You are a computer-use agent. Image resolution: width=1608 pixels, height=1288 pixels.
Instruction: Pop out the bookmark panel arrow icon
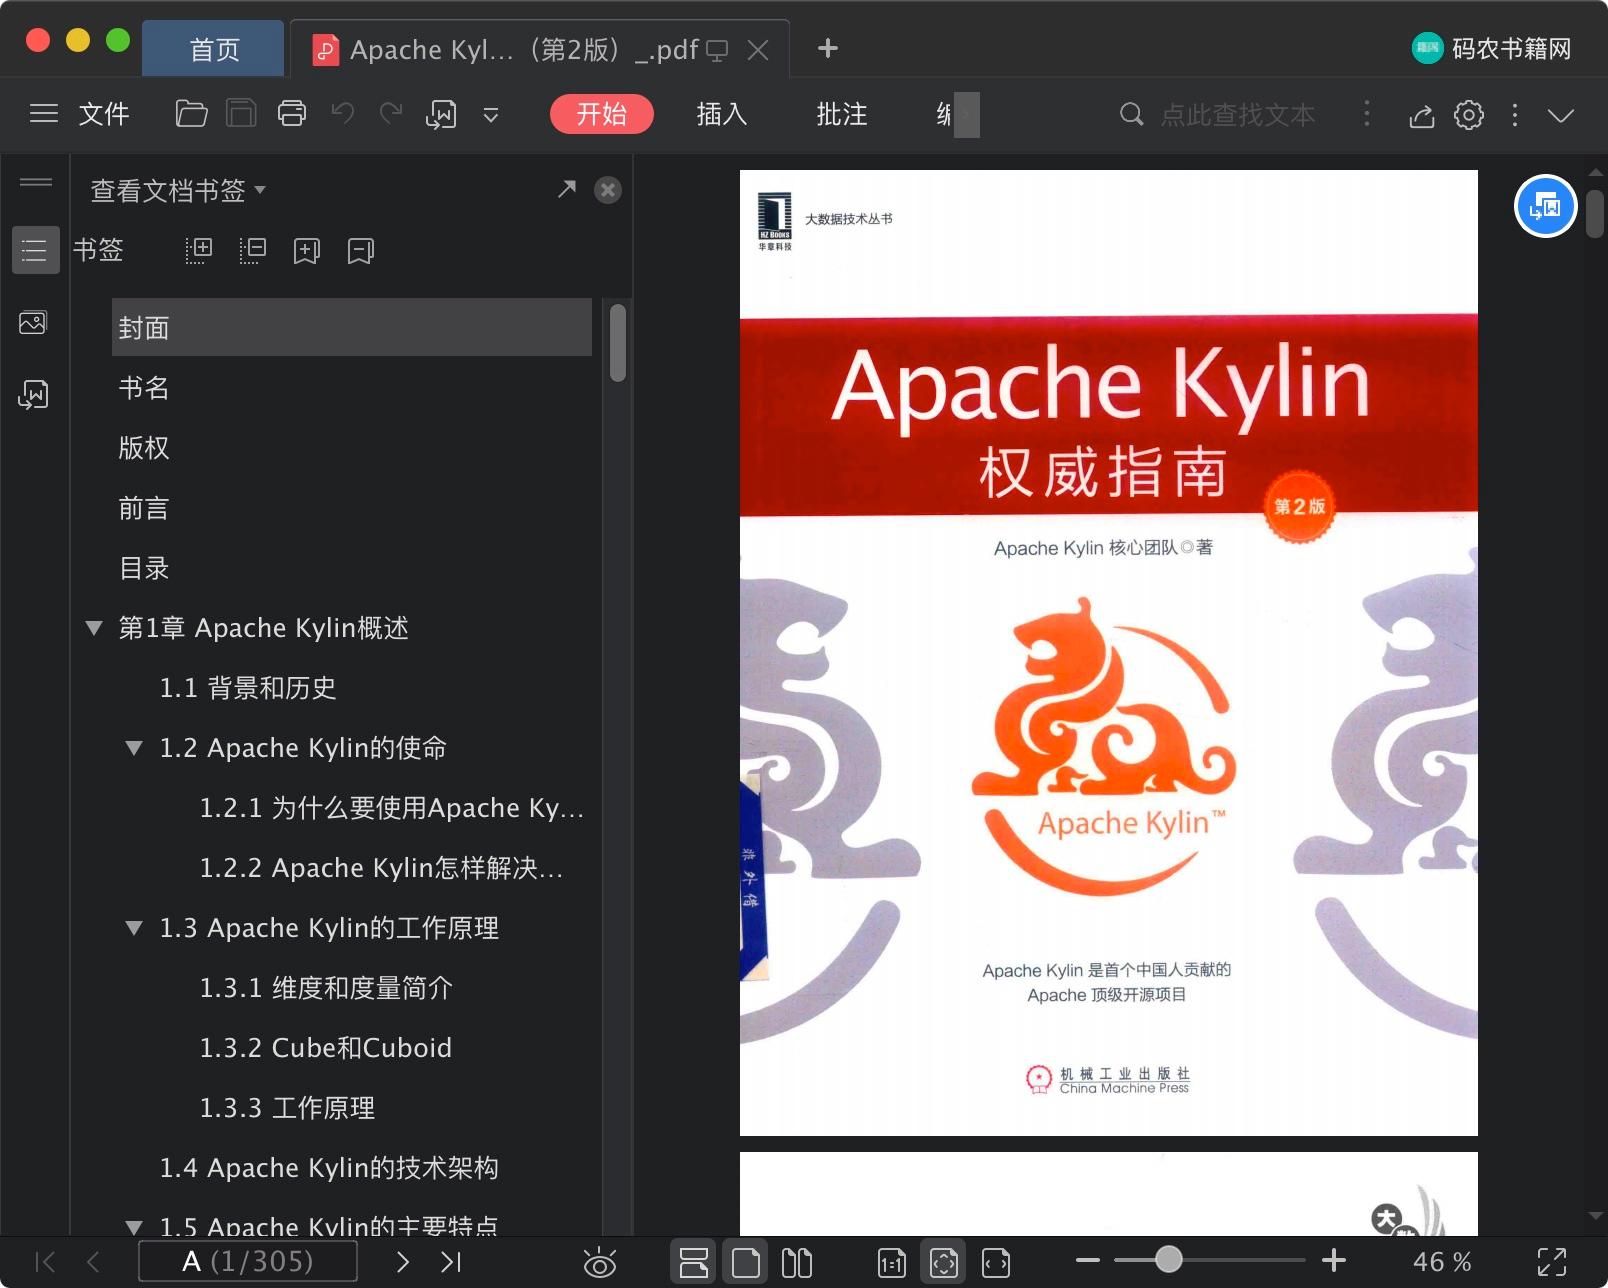[x=567, y=189]
